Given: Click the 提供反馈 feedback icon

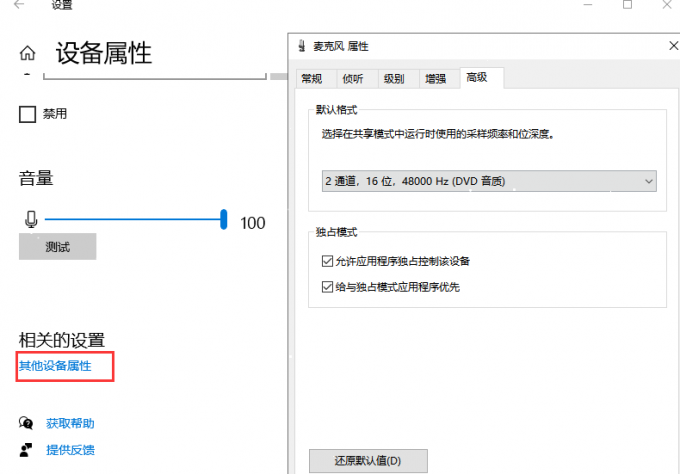Looking at the screenshot, I should 27,450.
